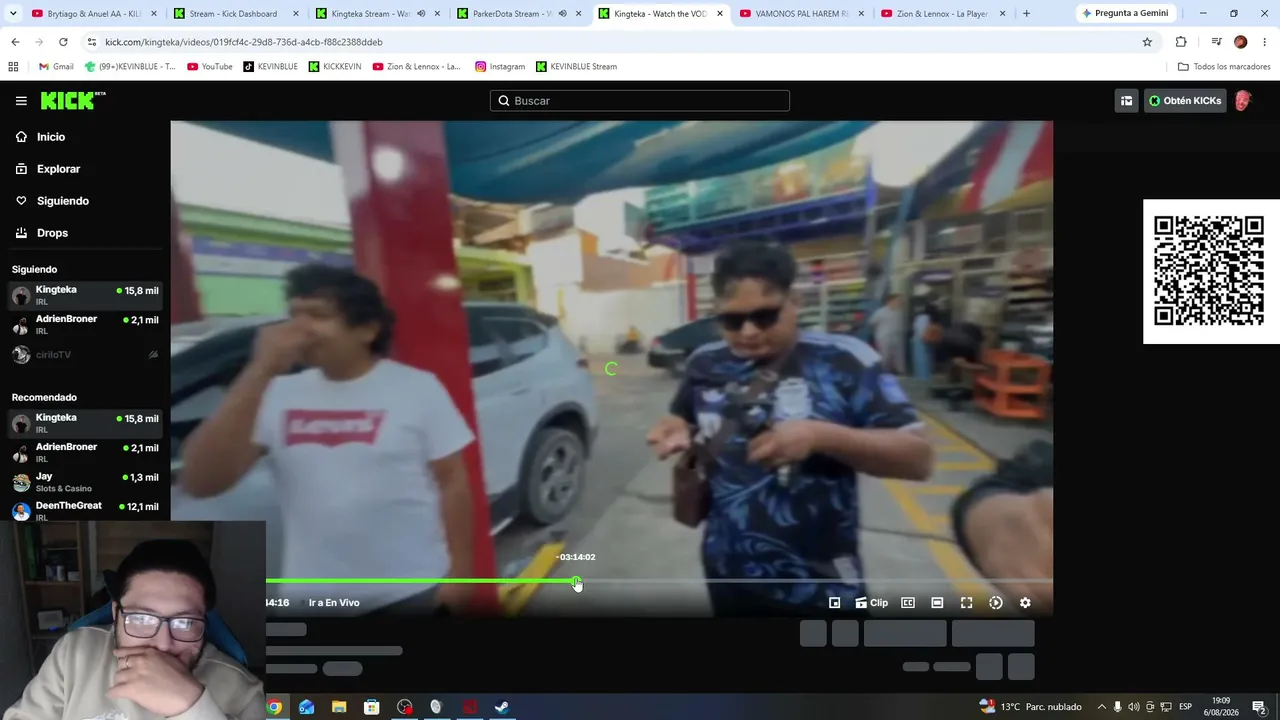1280x720 pixels.
Task: Open Chrome three-dot menu
Action: (x=1265, y=42)
